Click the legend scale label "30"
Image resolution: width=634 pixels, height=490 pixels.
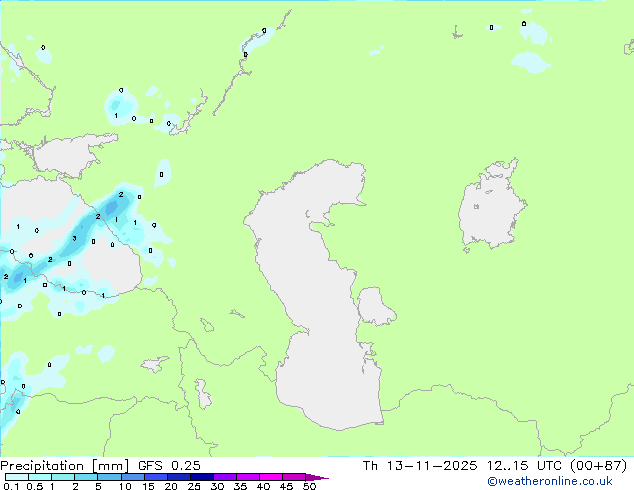pos(217,486)
